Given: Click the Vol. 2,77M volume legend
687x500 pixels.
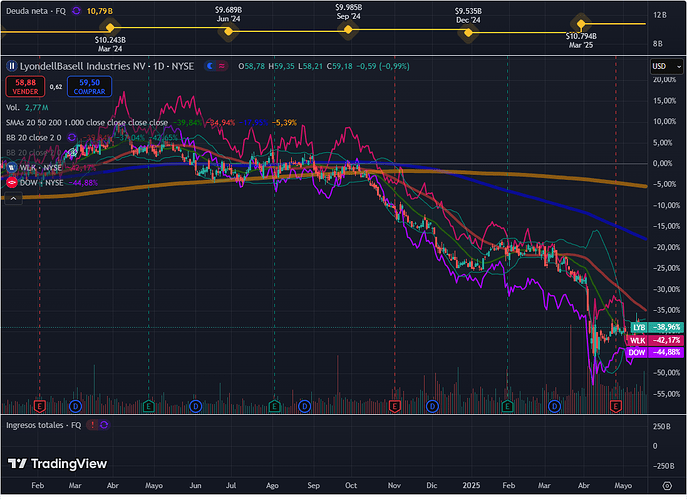Looking at the screenshot, I should point(27,107).
